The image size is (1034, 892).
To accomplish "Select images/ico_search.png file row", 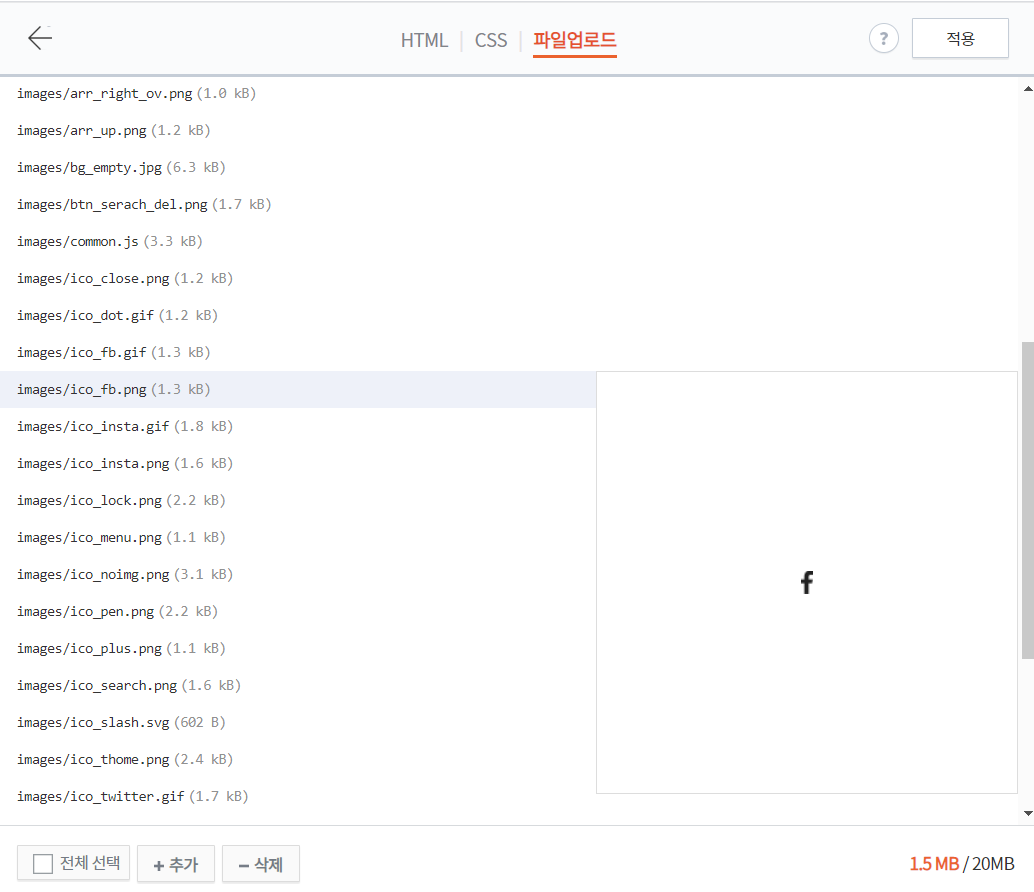I will (298, 684).
